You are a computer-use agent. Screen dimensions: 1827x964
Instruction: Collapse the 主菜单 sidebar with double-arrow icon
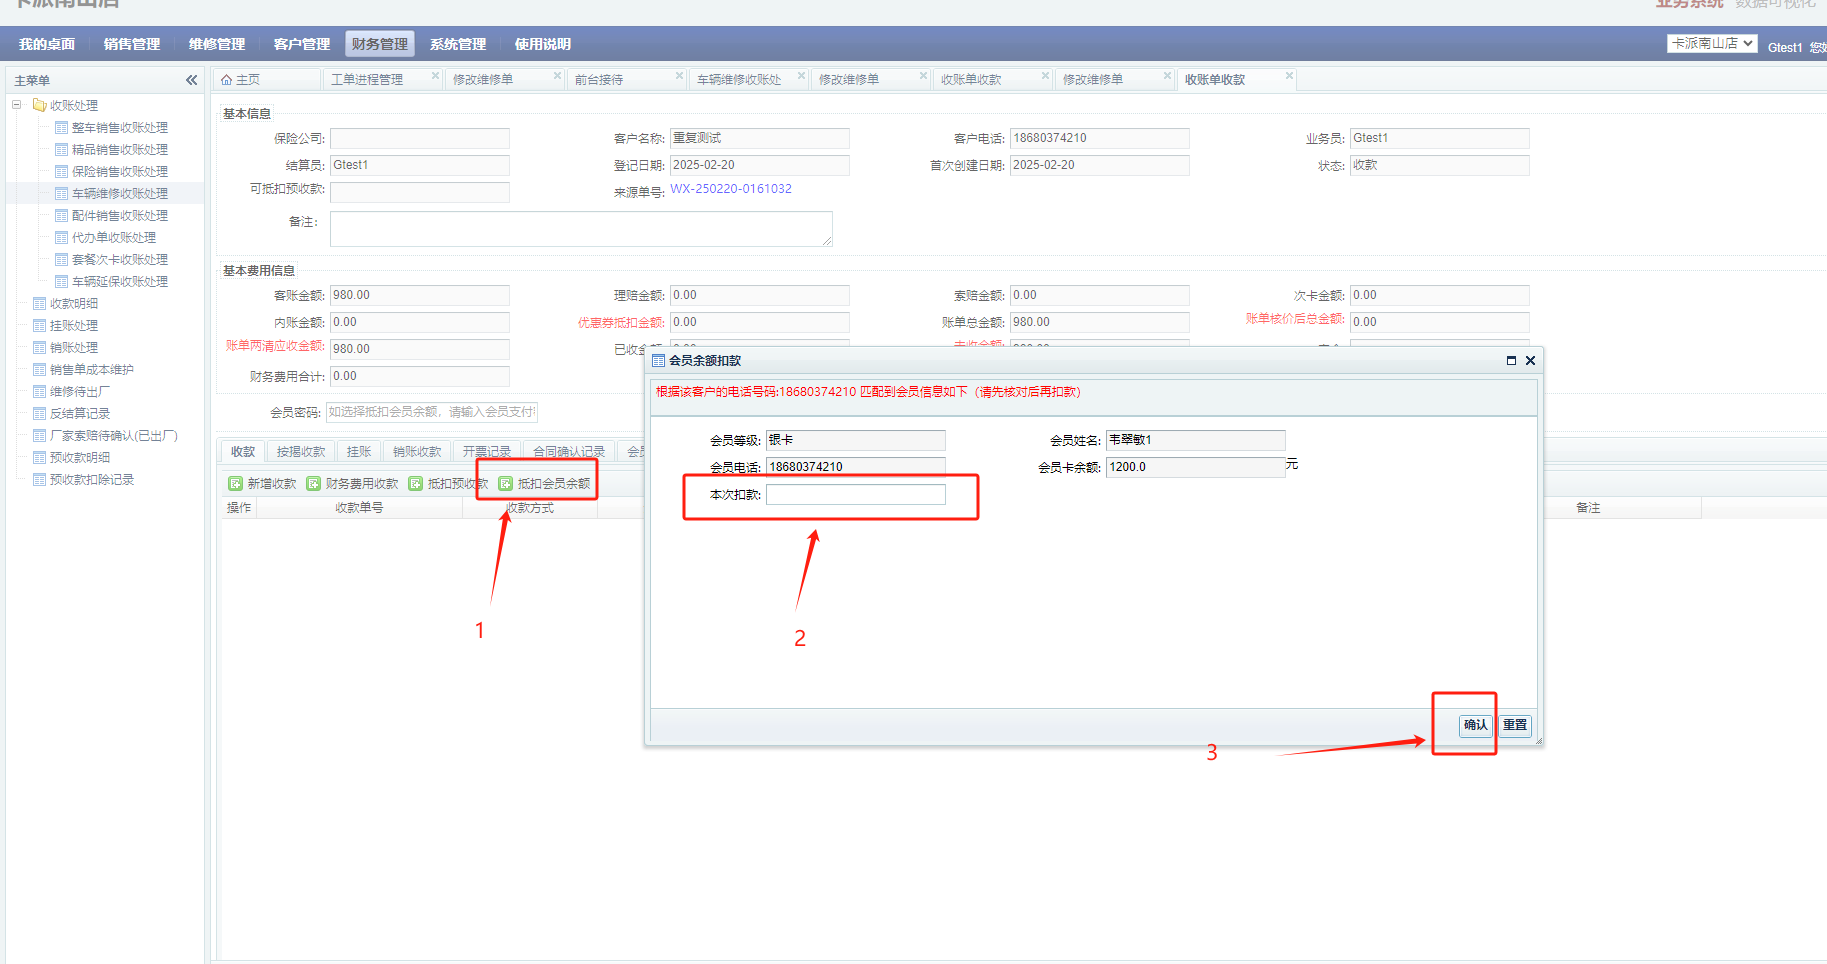click(191, 80)
